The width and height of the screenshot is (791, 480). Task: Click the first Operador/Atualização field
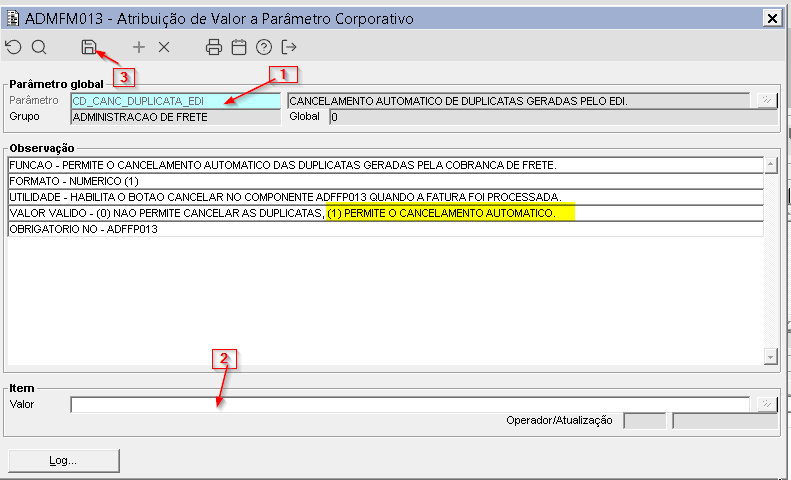(645, 421)
